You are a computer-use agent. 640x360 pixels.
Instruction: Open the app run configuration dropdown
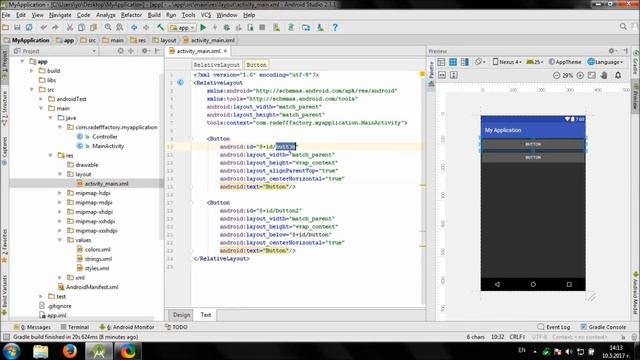(x=182, y=27)
